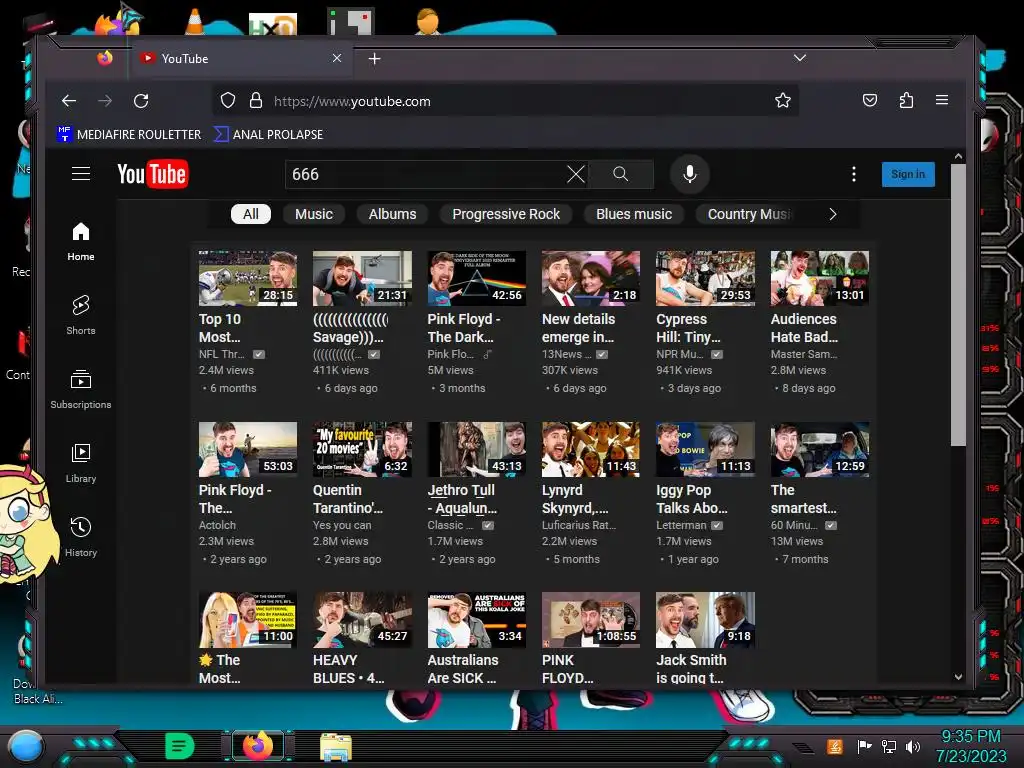Viewport: 1024px width, 768px height.
Task: Select the Country Music chip
Action: click(x=748, y=214)
